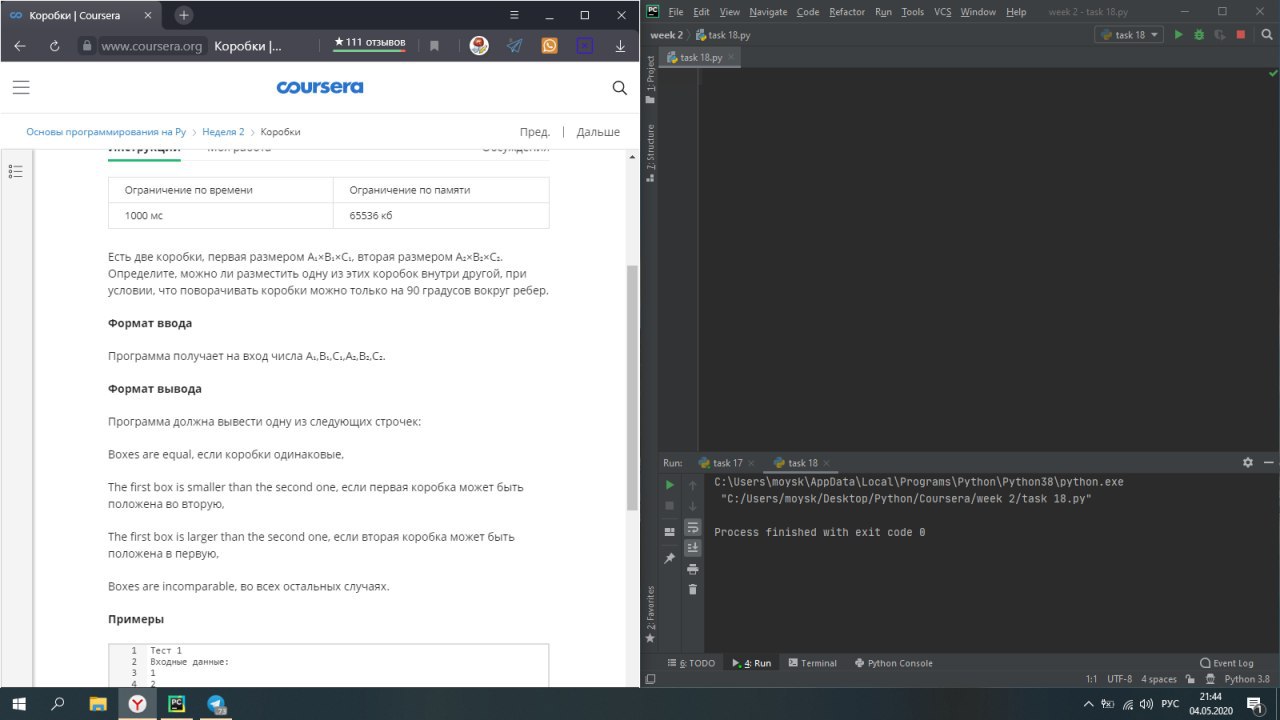Open PyCharm Edit menu
Image resolution: width=1280 pixels, height=720 pixels.
click(x=701, y=12)
